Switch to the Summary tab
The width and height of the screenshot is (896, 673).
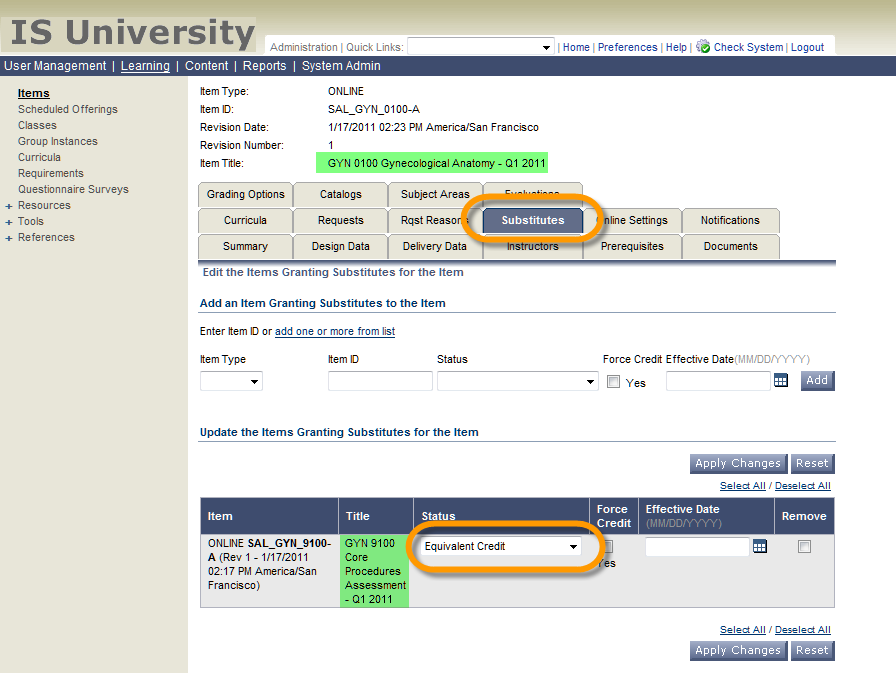[245, 246]
